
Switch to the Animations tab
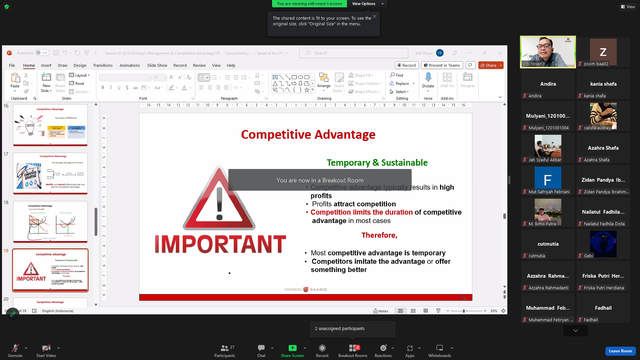(x=130, y=65)
